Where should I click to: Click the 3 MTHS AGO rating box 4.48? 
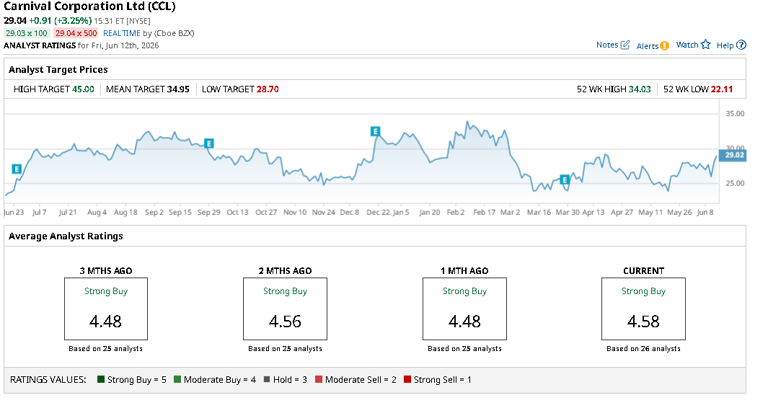coord(106,309)
